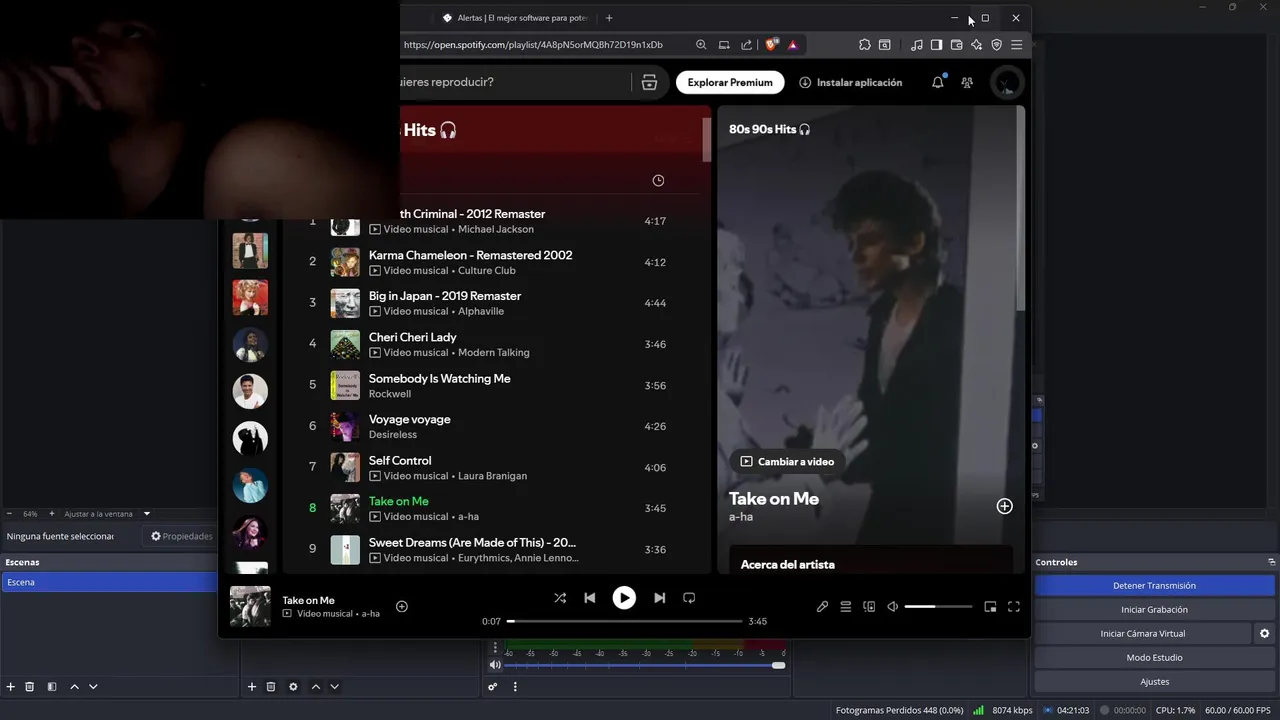Click Ajustes button in OBS controls

[1154, 681]
